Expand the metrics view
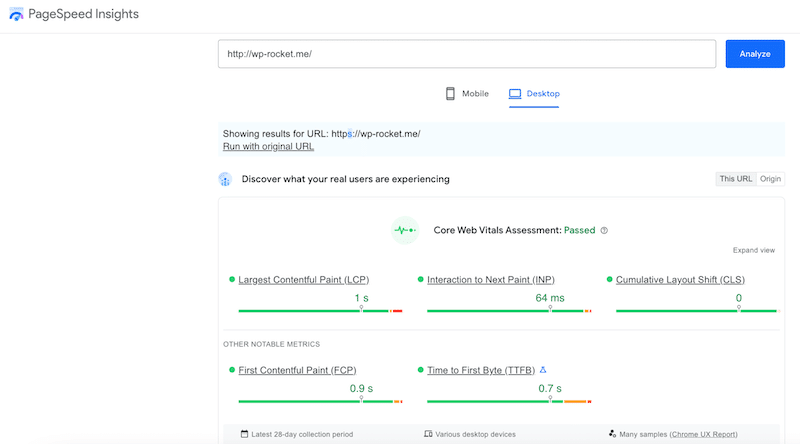 [x=754, y=250]
